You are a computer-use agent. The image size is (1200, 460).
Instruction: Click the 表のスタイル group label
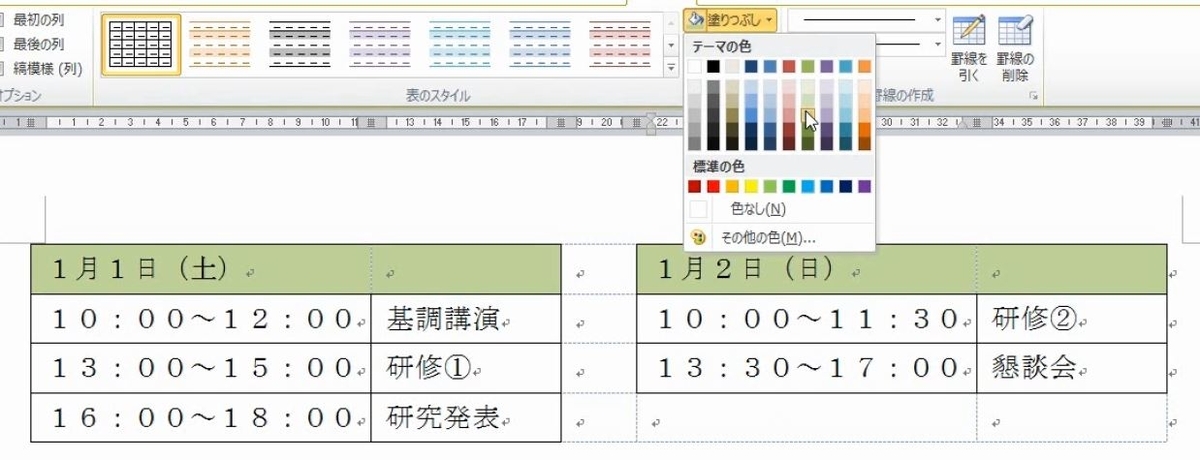pos(437,96)
